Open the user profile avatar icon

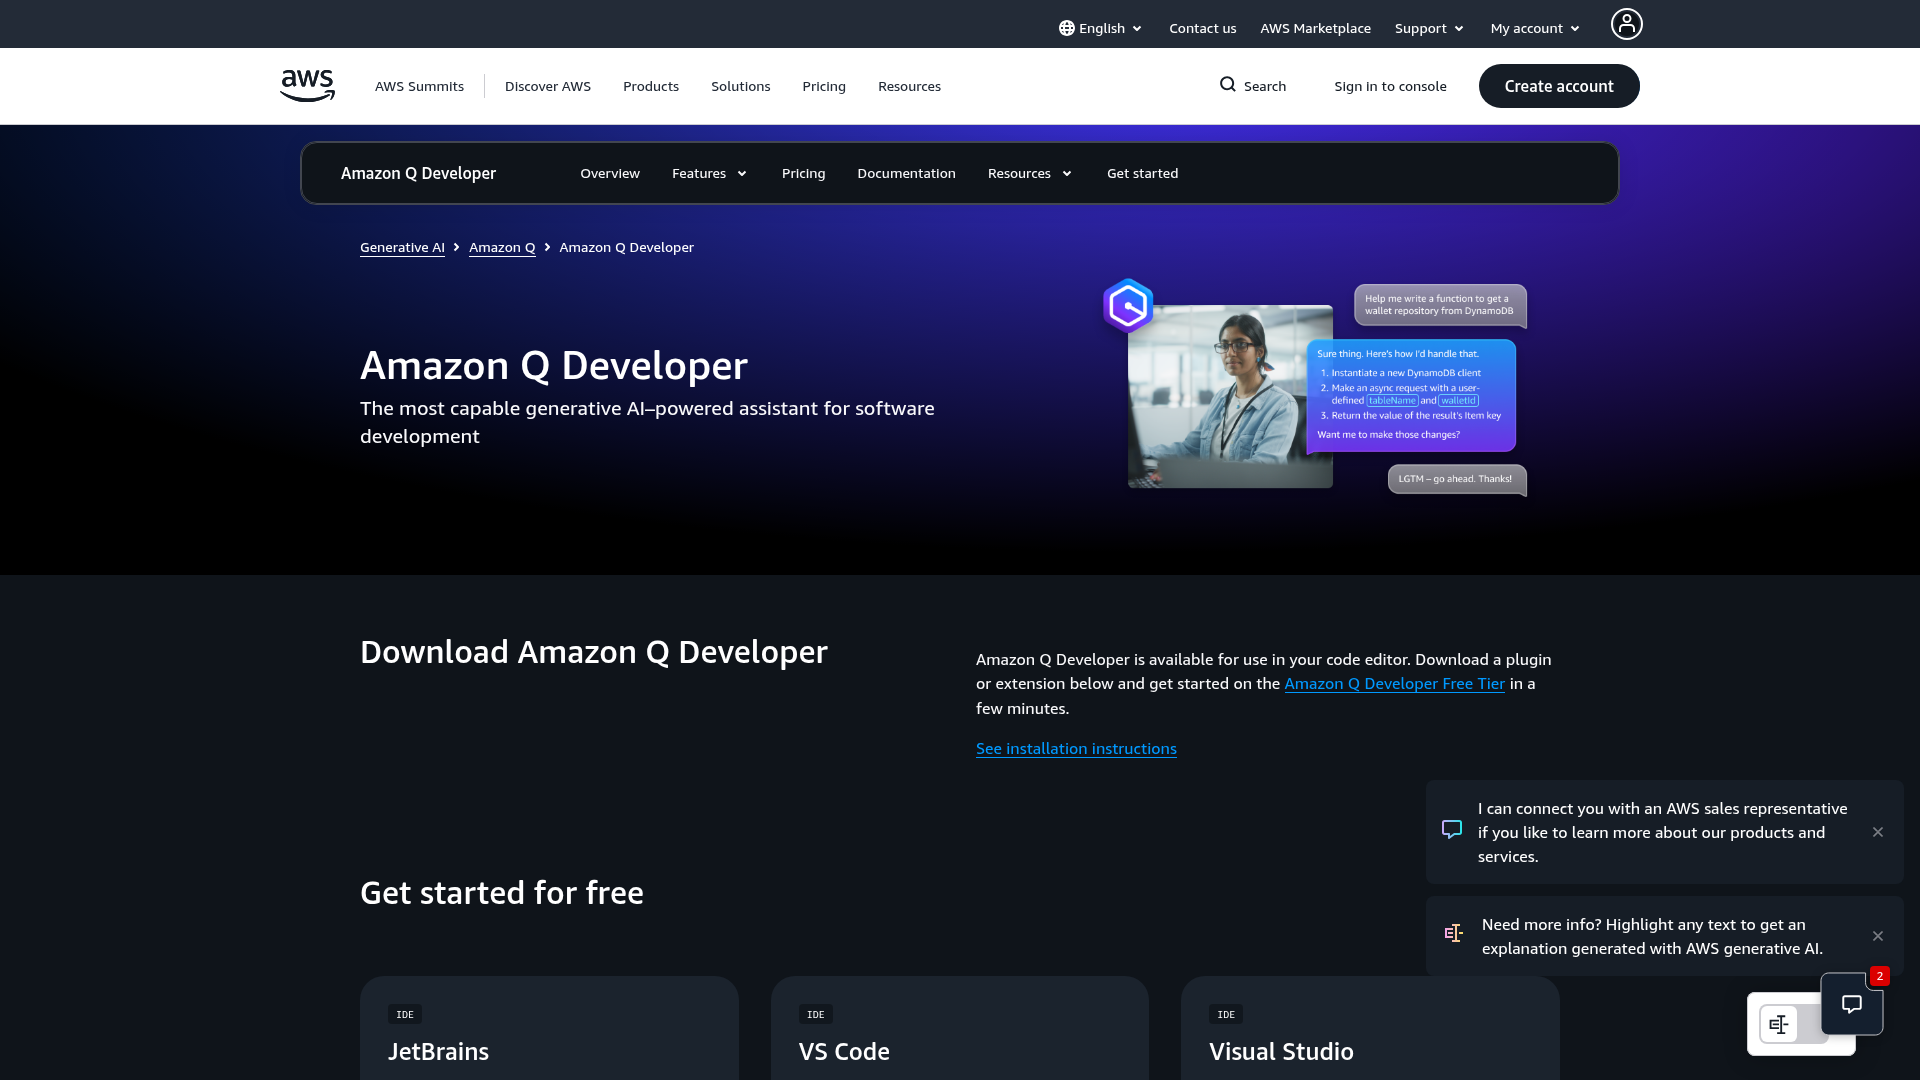[1626, 24]
